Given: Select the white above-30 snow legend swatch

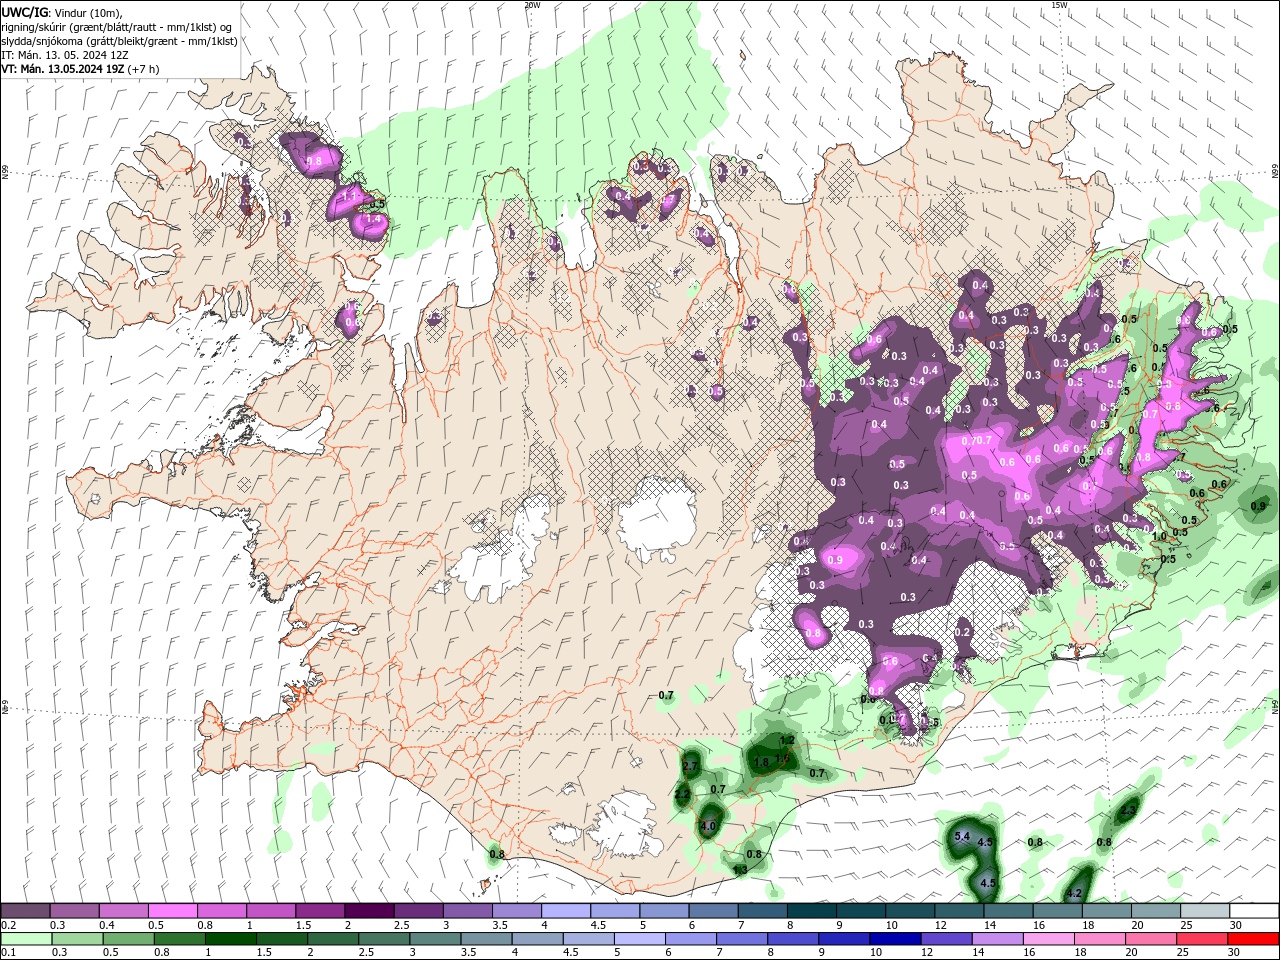Looking at the screenshot, I should point(1254,911).
